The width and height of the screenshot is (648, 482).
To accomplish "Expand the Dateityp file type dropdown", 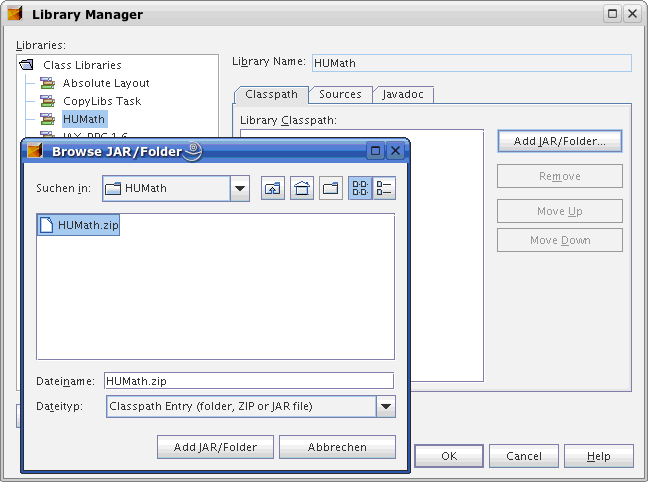I will [386, 407].
